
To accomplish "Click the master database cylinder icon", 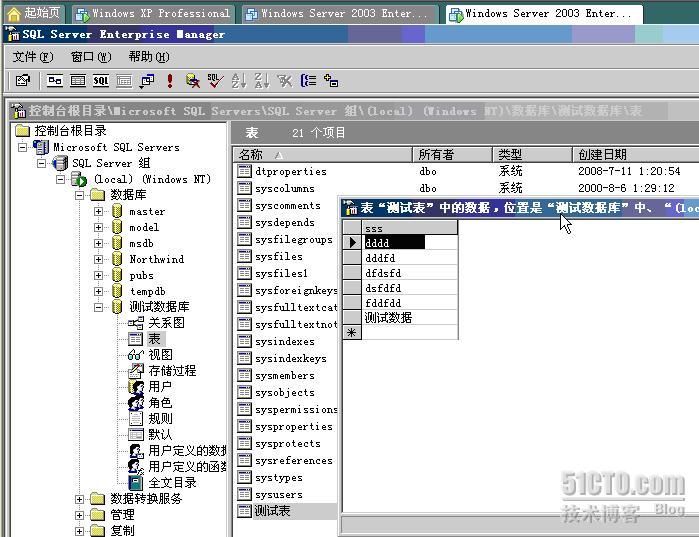I will click(x=117, y=211).
